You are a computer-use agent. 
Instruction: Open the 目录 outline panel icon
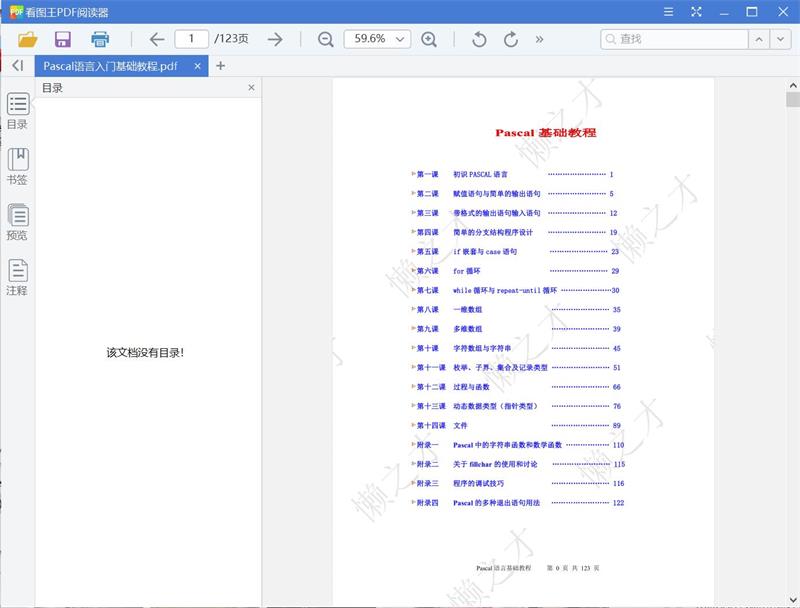click(18, 111)
